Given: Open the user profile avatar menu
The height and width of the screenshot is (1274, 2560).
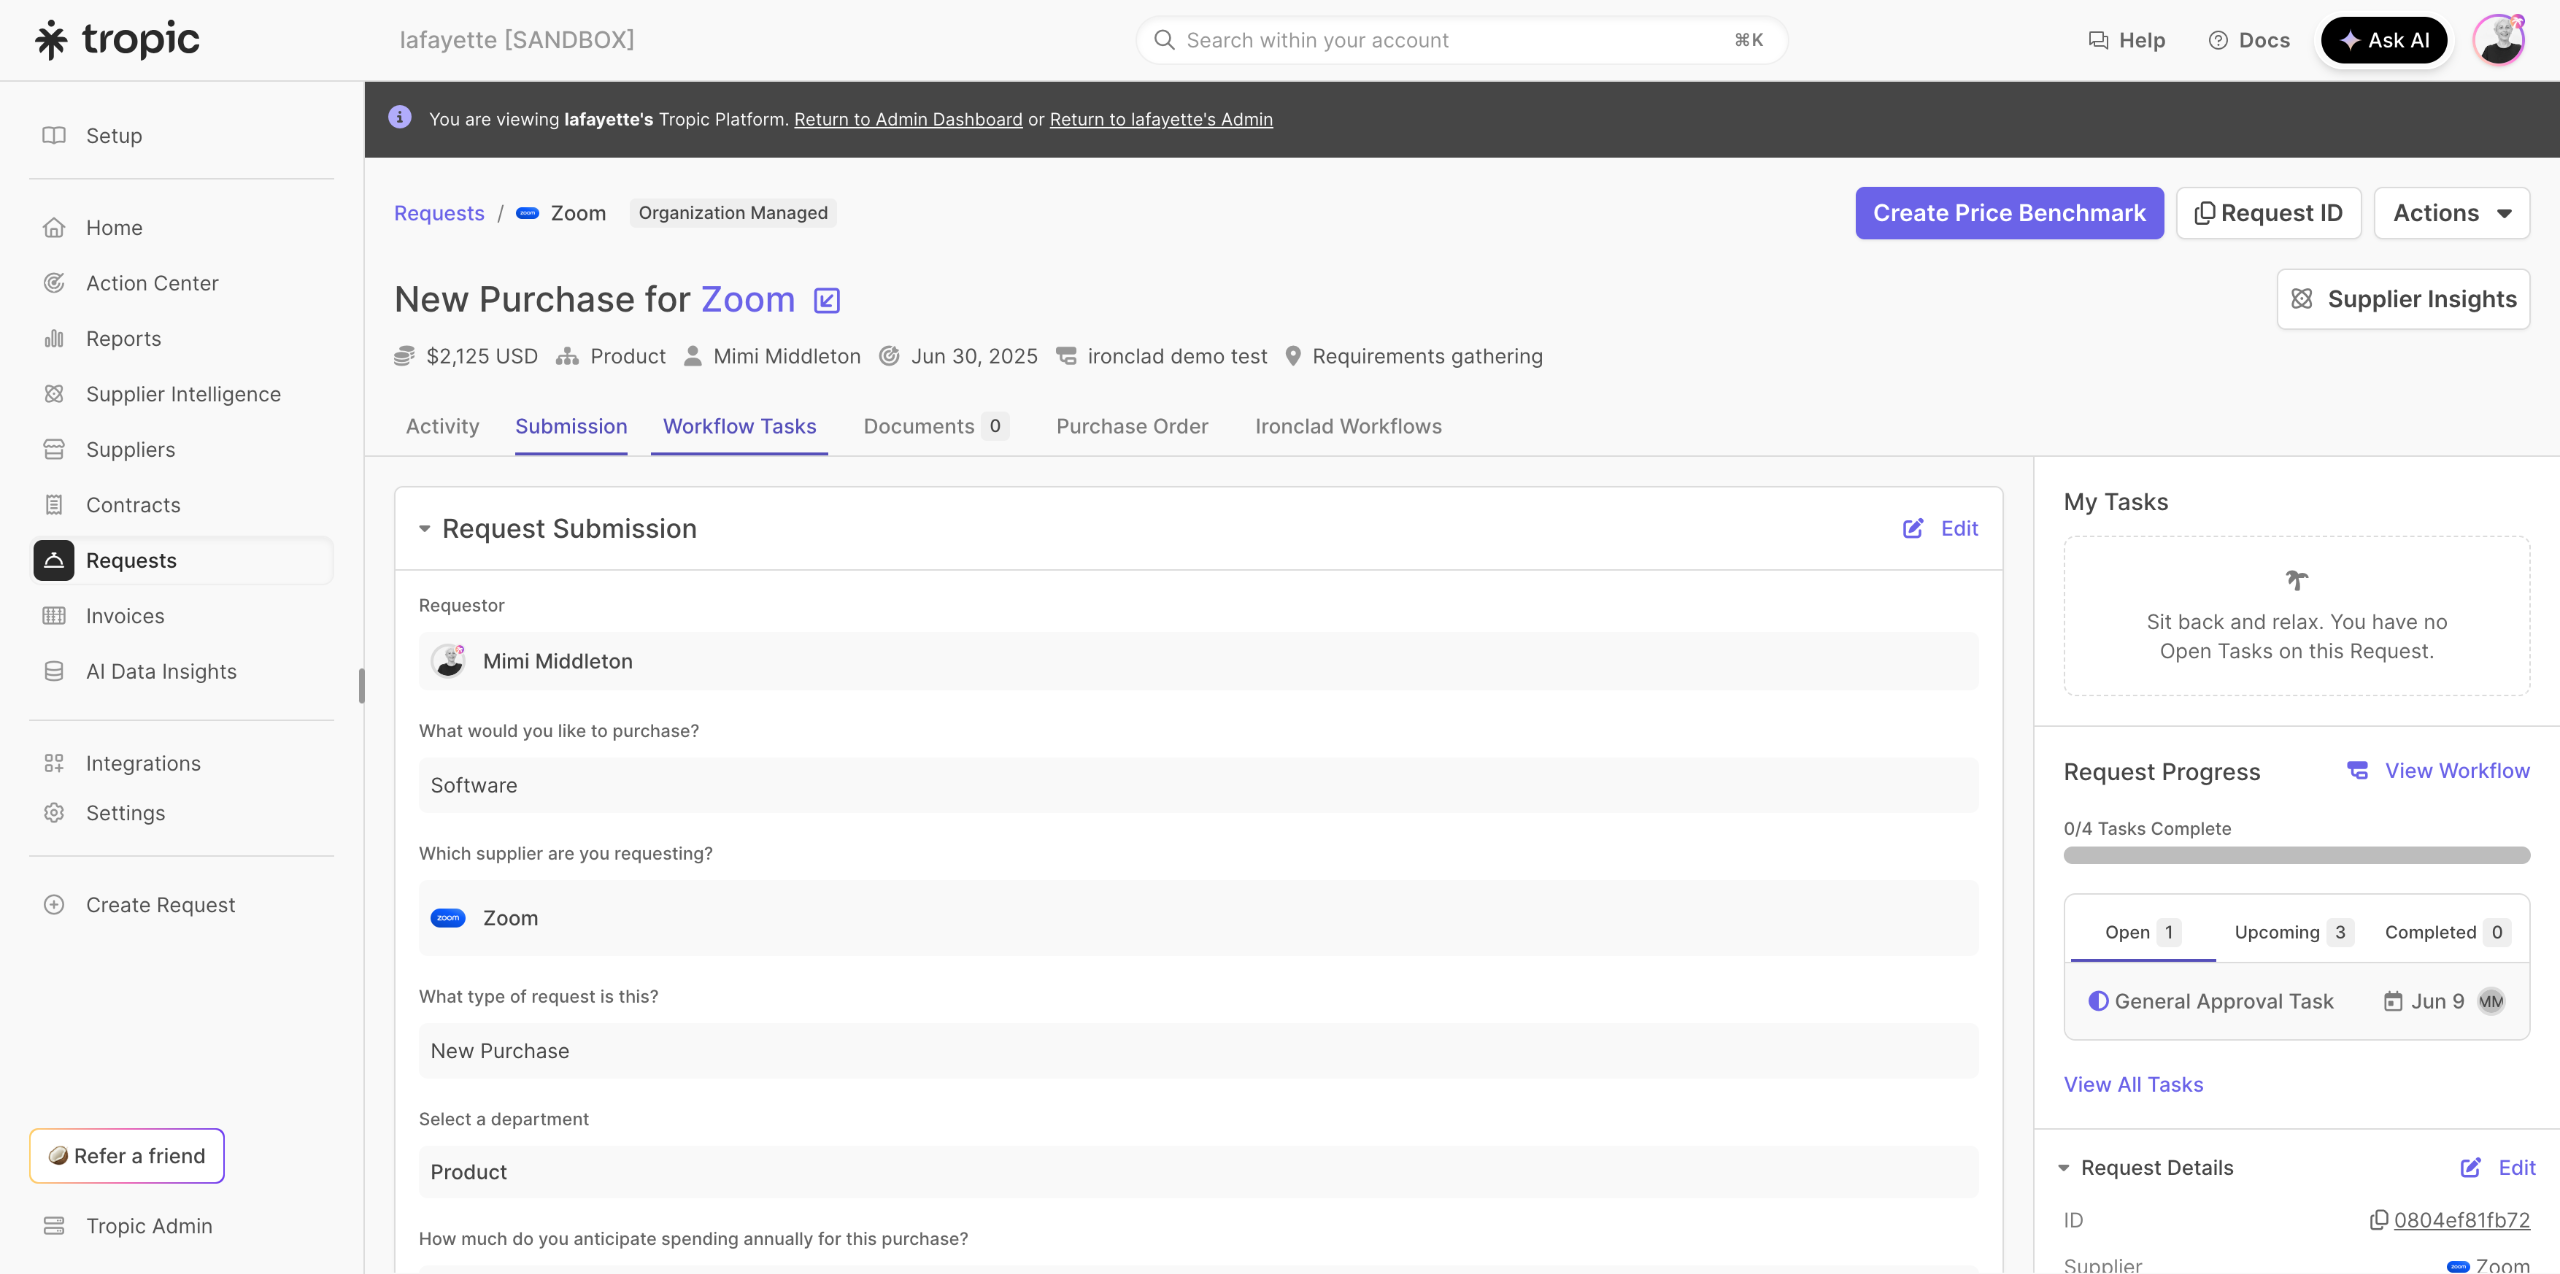Looking at the screenshot, I should [x=2498, y=40].
